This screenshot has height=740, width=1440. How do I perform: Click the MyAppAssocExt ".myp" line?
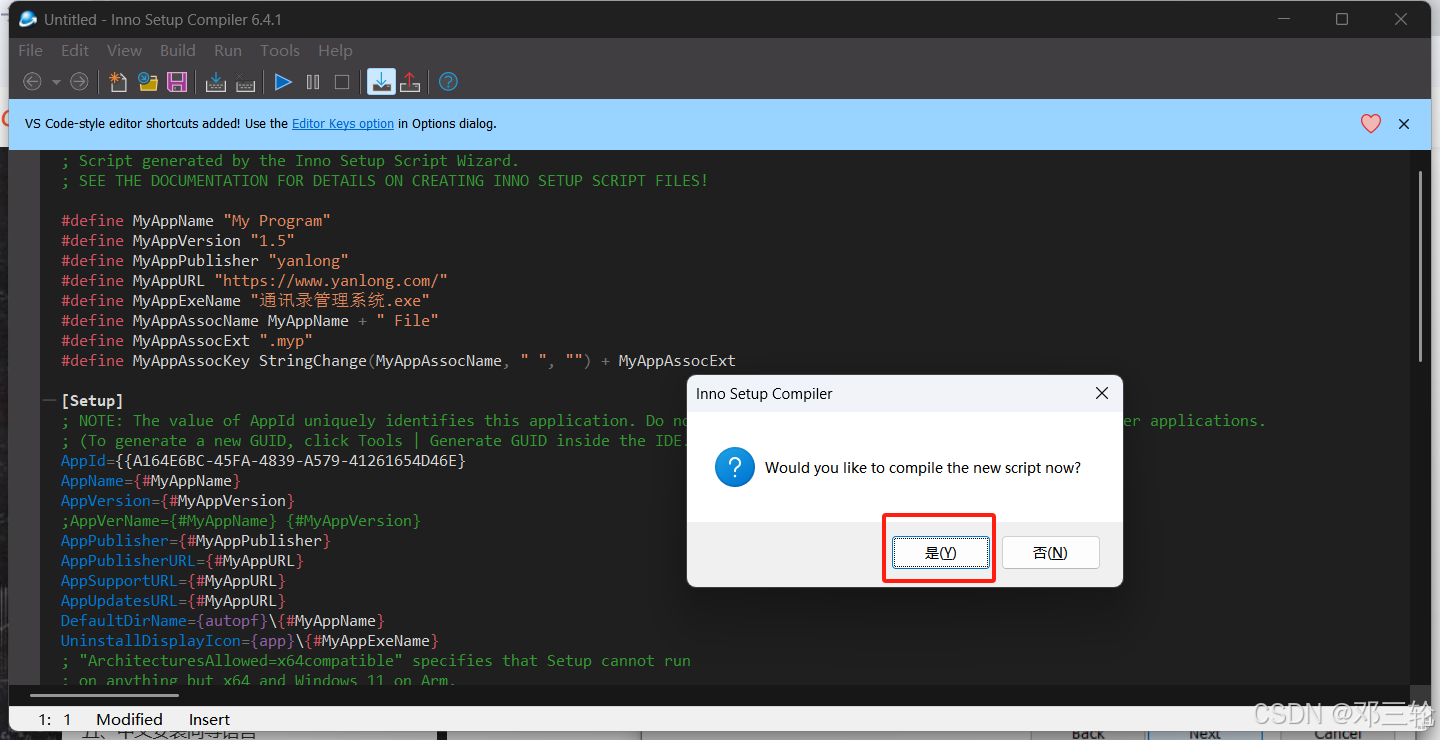[x=187, y=341]
